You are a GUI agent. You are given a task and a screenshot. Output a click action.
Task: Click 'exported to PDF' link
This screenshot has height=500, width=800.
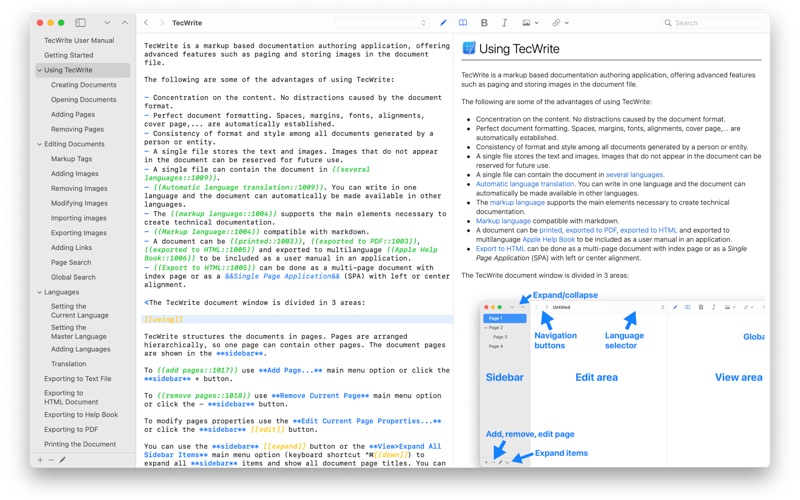(x=591, y=230)
